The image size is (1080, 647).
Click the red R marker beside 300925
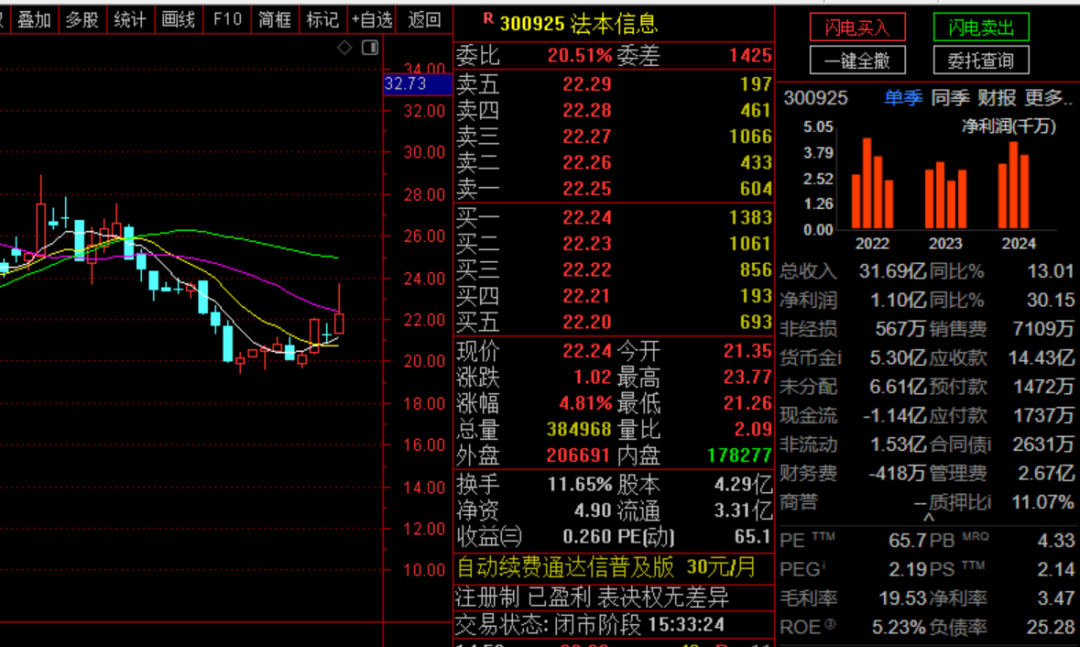[x=488, y=19]
